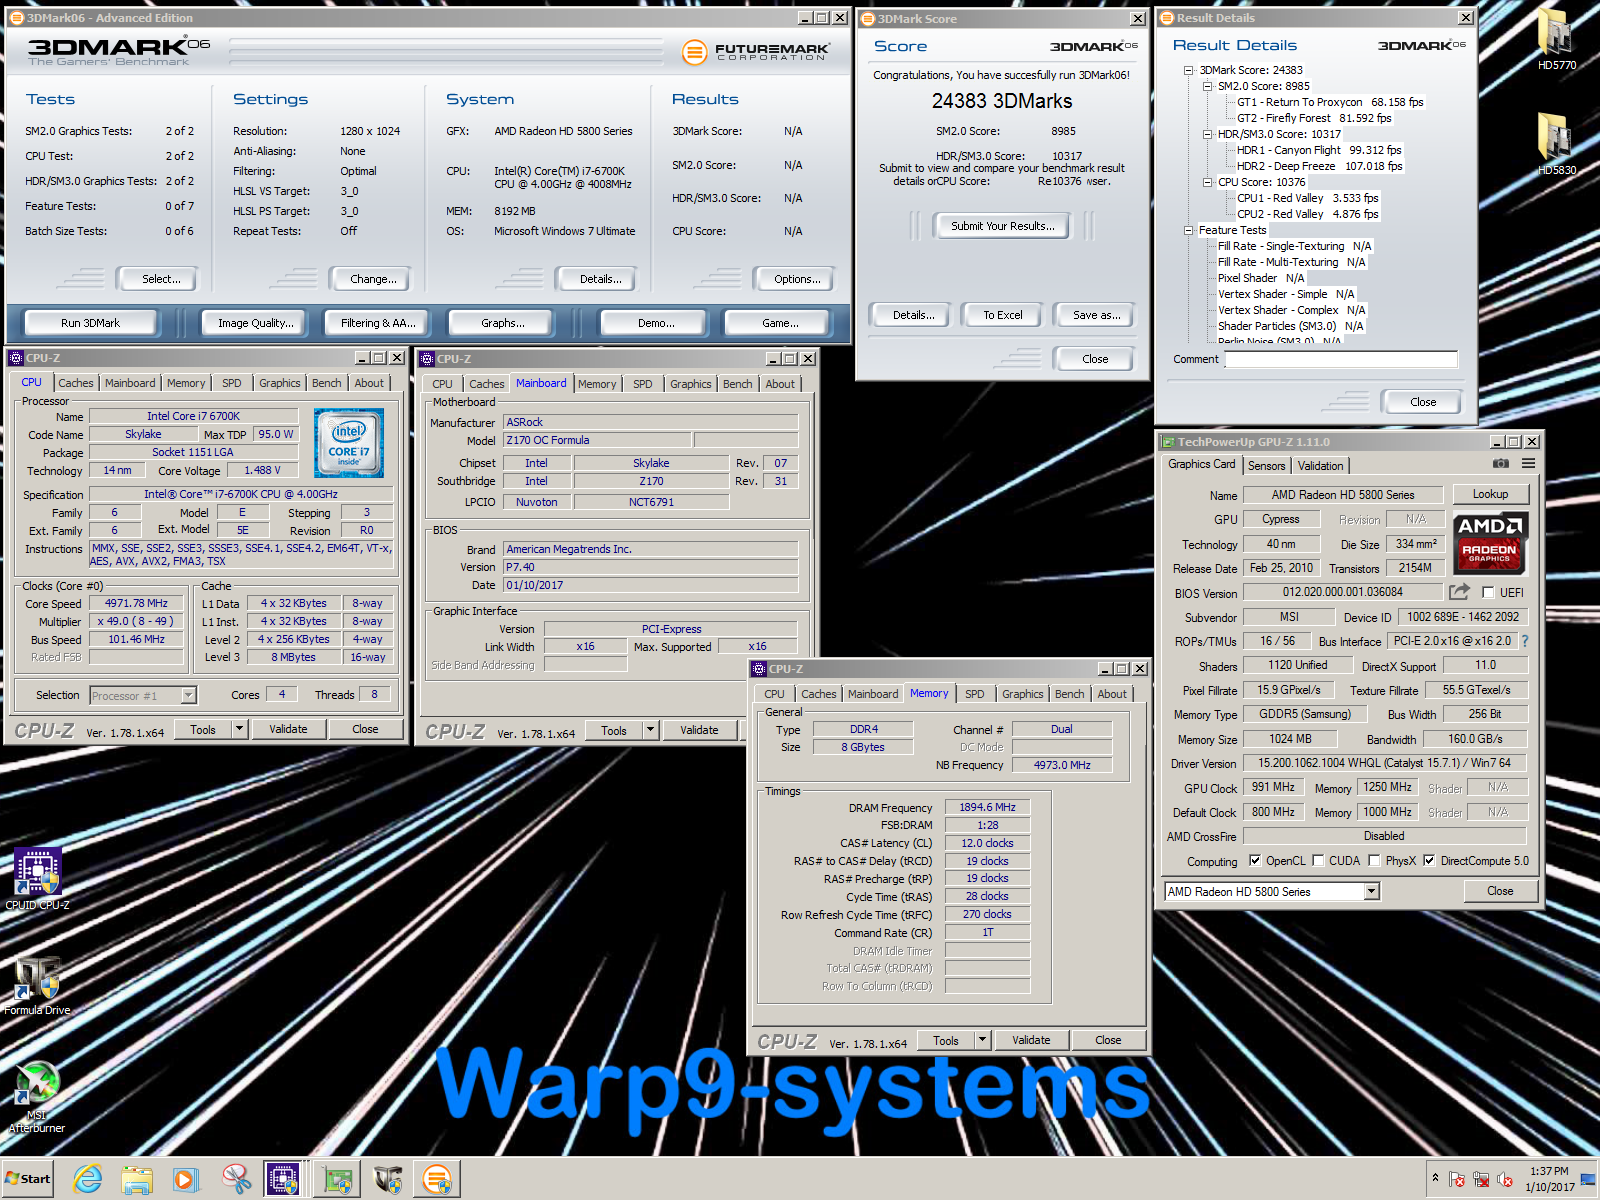The image size is (1600, 1200).
Task: Open Graphics tab in CPU-Z Memory window
Action: click(x=1022, y=694)
